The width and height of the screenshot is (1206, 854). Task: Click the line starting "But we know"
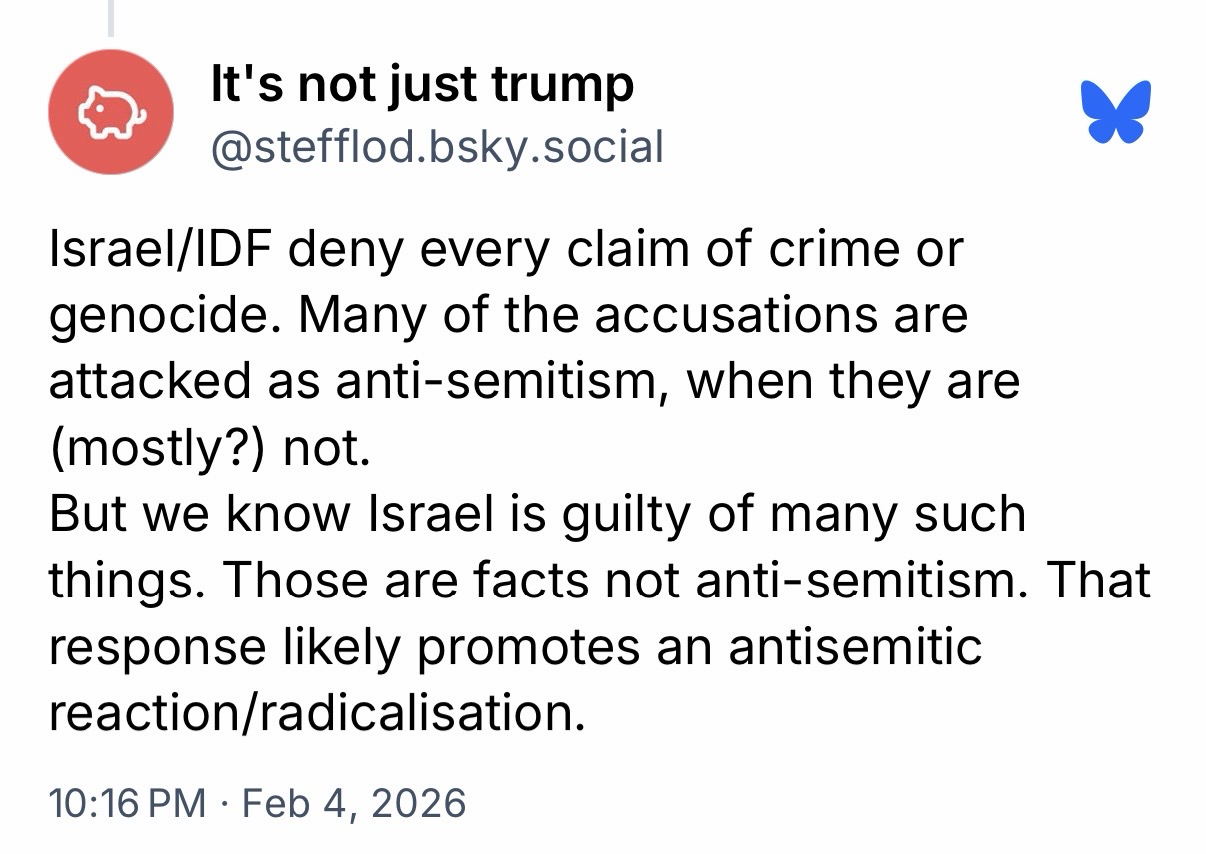click(537, 514)
